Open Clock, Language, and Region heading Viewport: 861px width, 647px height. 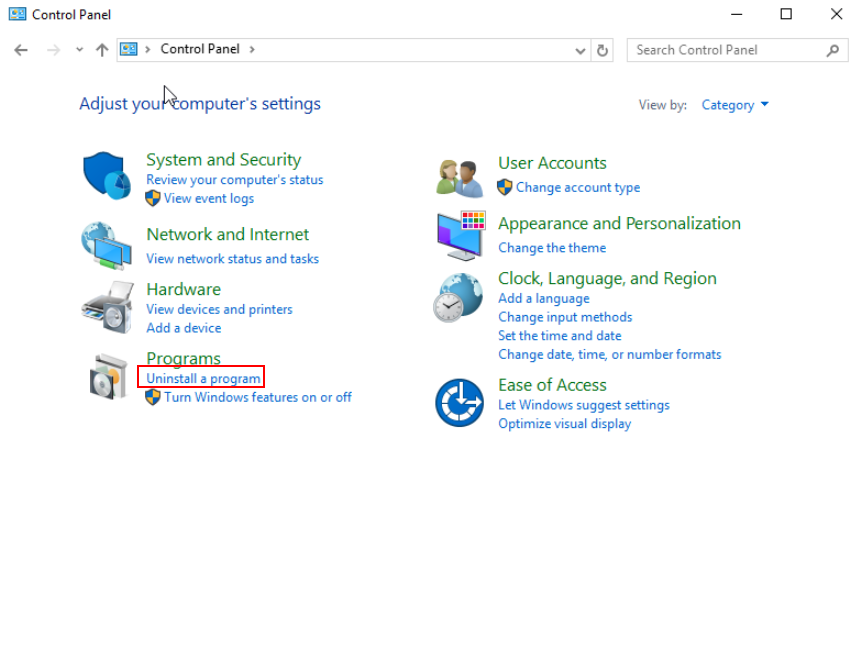(607, 278)
